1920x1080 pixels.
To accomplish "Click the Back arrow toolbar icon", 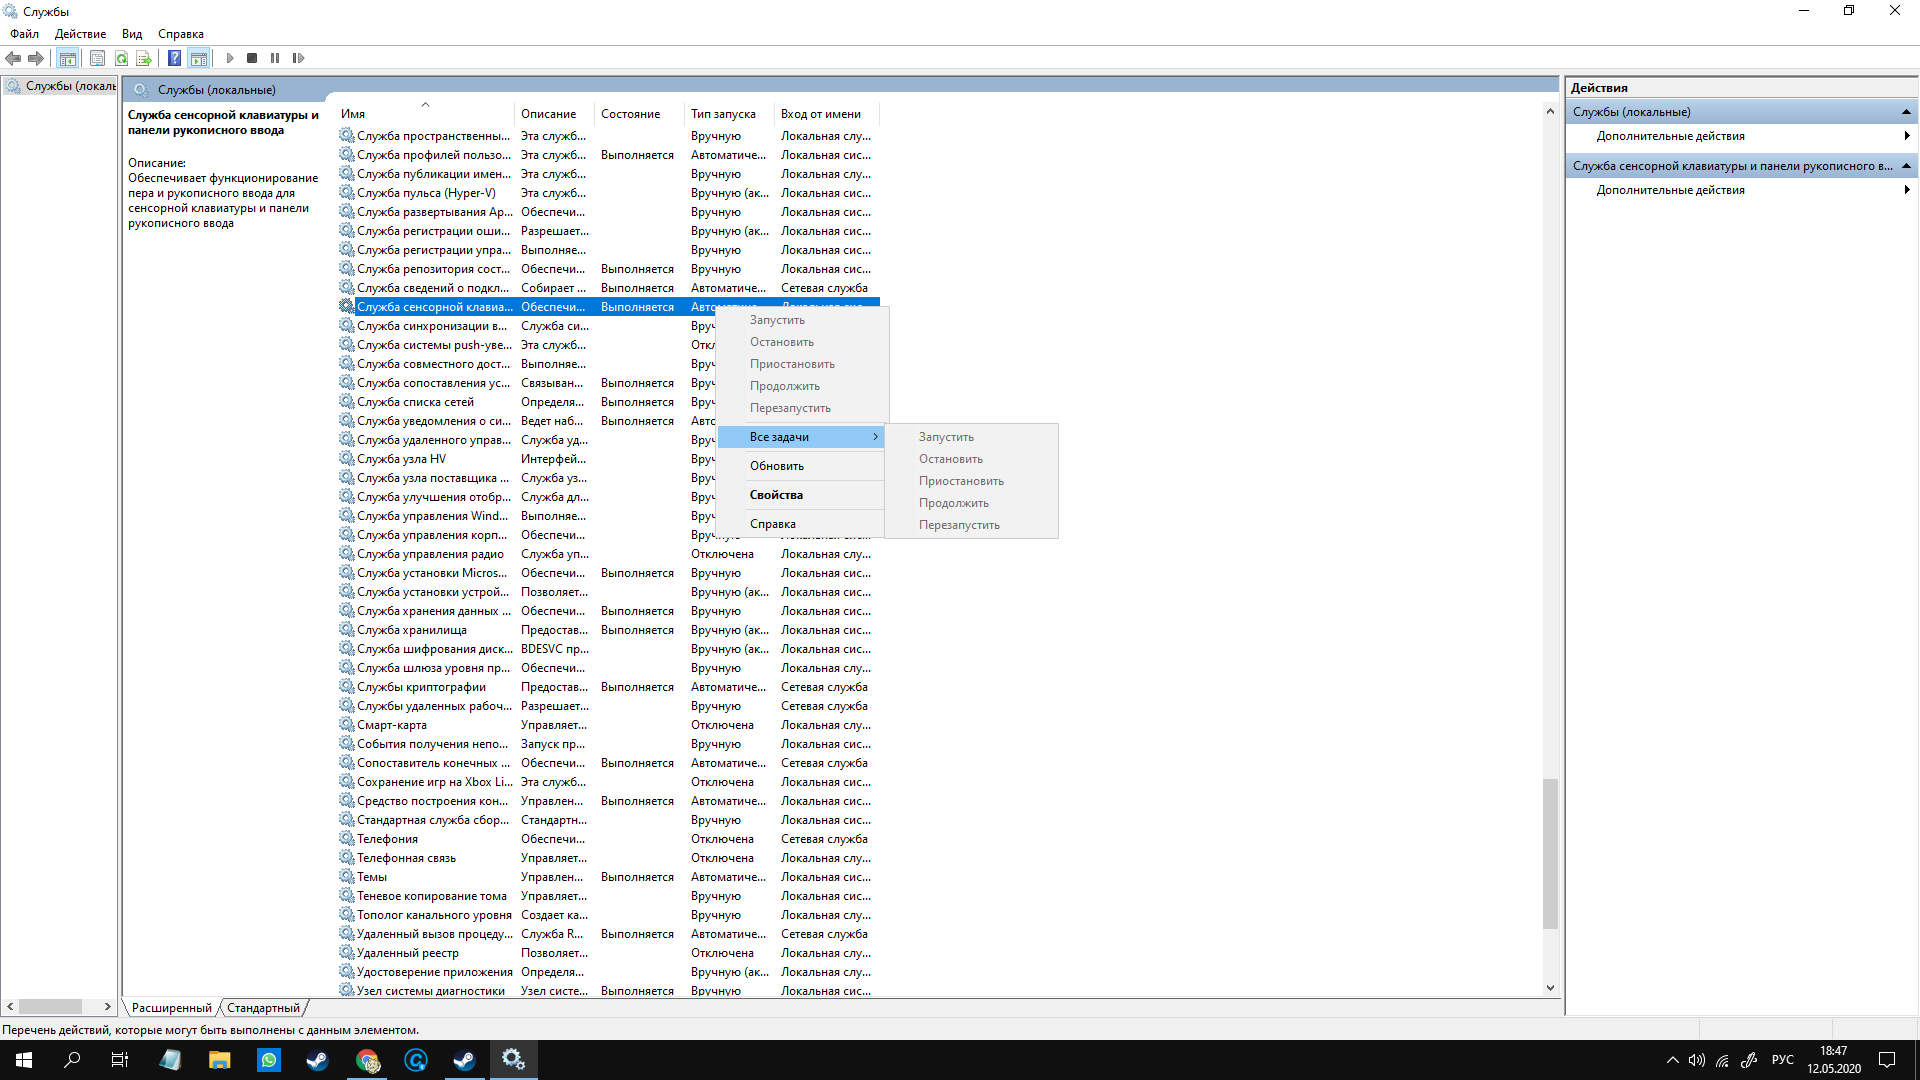I will point(13,58).
